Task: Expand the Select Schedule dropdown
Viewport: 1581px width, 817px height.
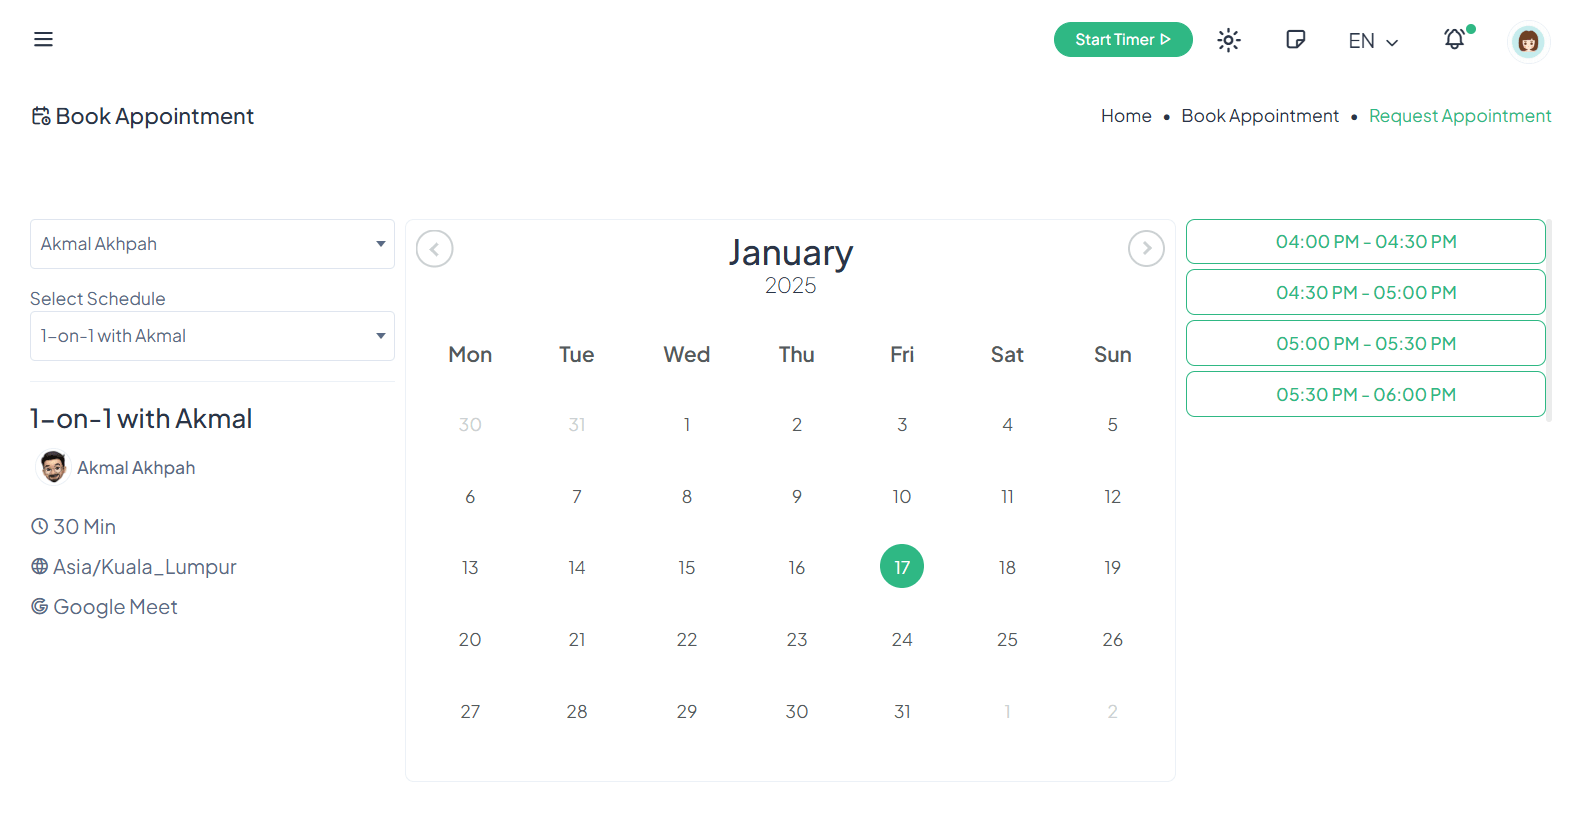Action: coord(212,336)
